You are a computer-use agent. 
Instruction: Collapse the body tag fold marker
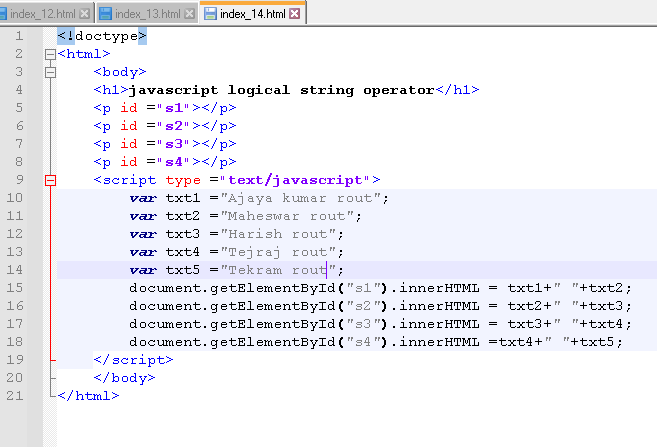50,72
